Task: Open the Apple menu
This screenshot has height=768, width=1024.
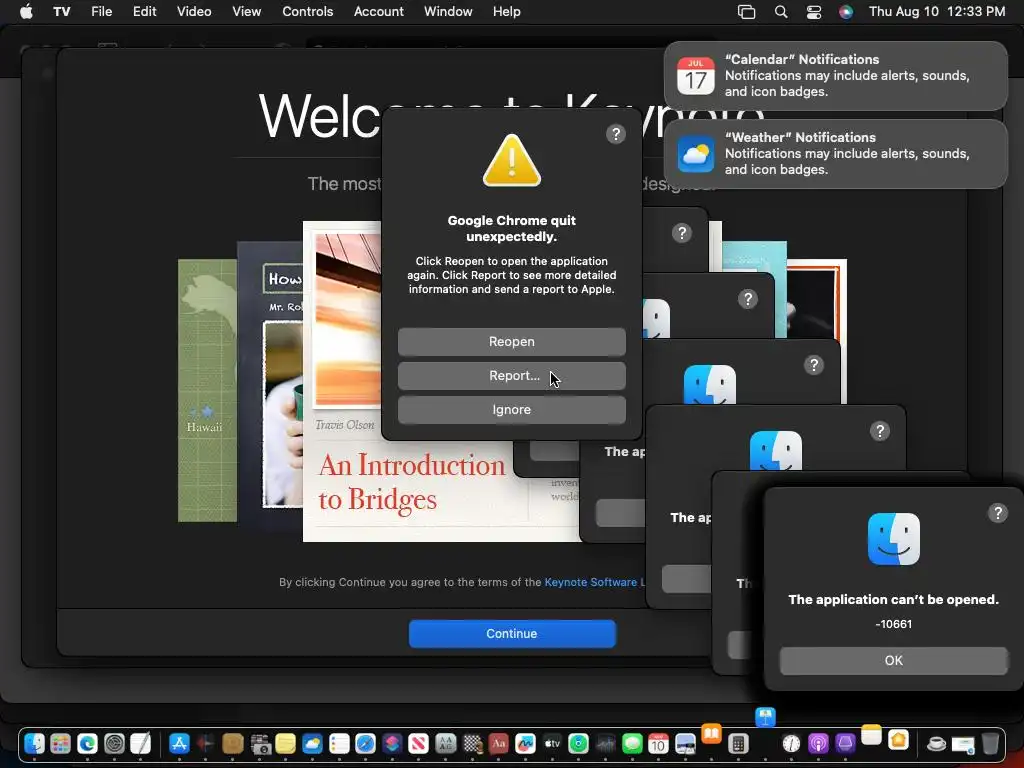Action: point(27,12)
